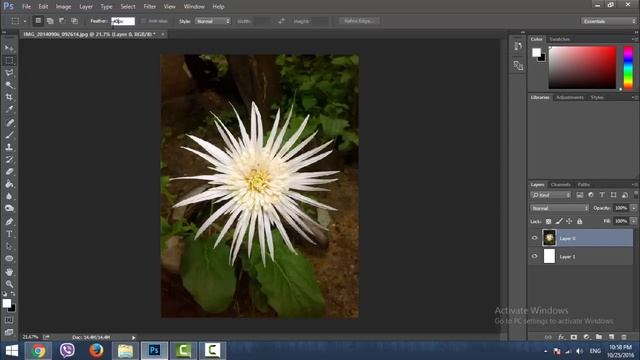The width and height of the screenshot is (640, 360).
Task: Select the Eraser tool
Action: 9,171
